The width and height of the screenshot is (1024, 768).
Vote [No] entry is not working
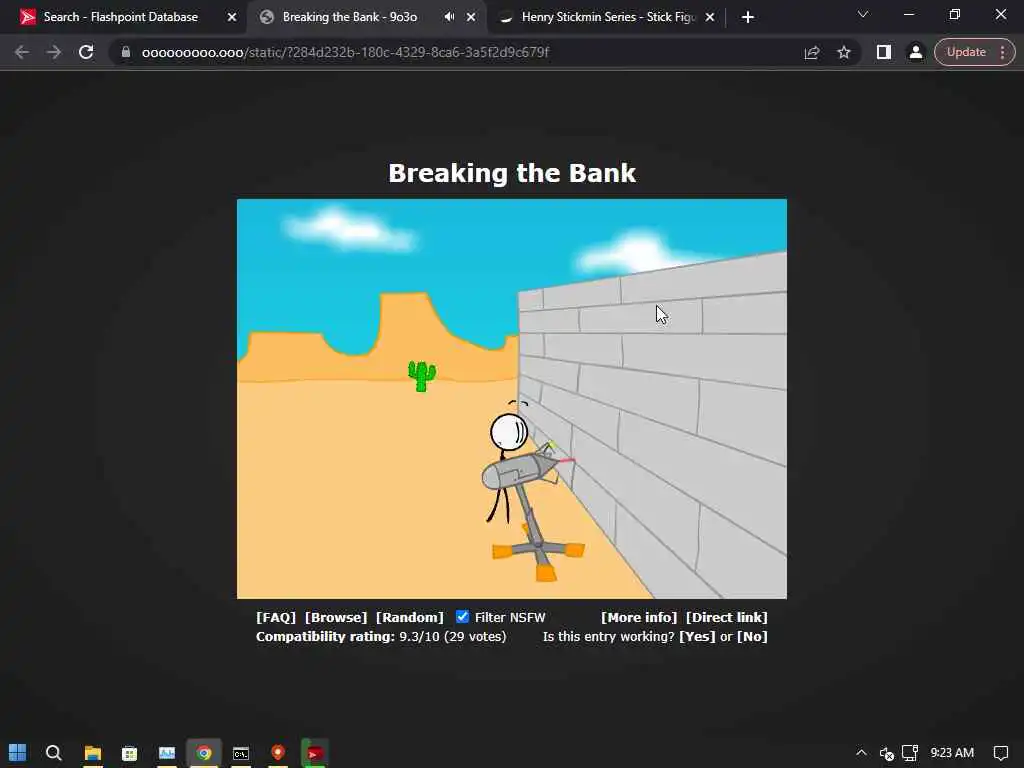click(752, 636)
